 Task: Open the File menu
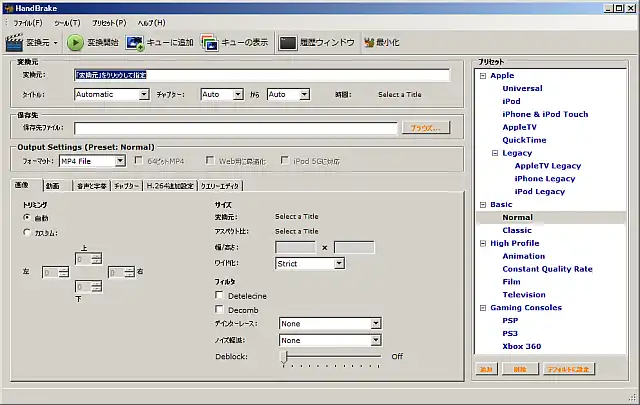pos(28,23)
